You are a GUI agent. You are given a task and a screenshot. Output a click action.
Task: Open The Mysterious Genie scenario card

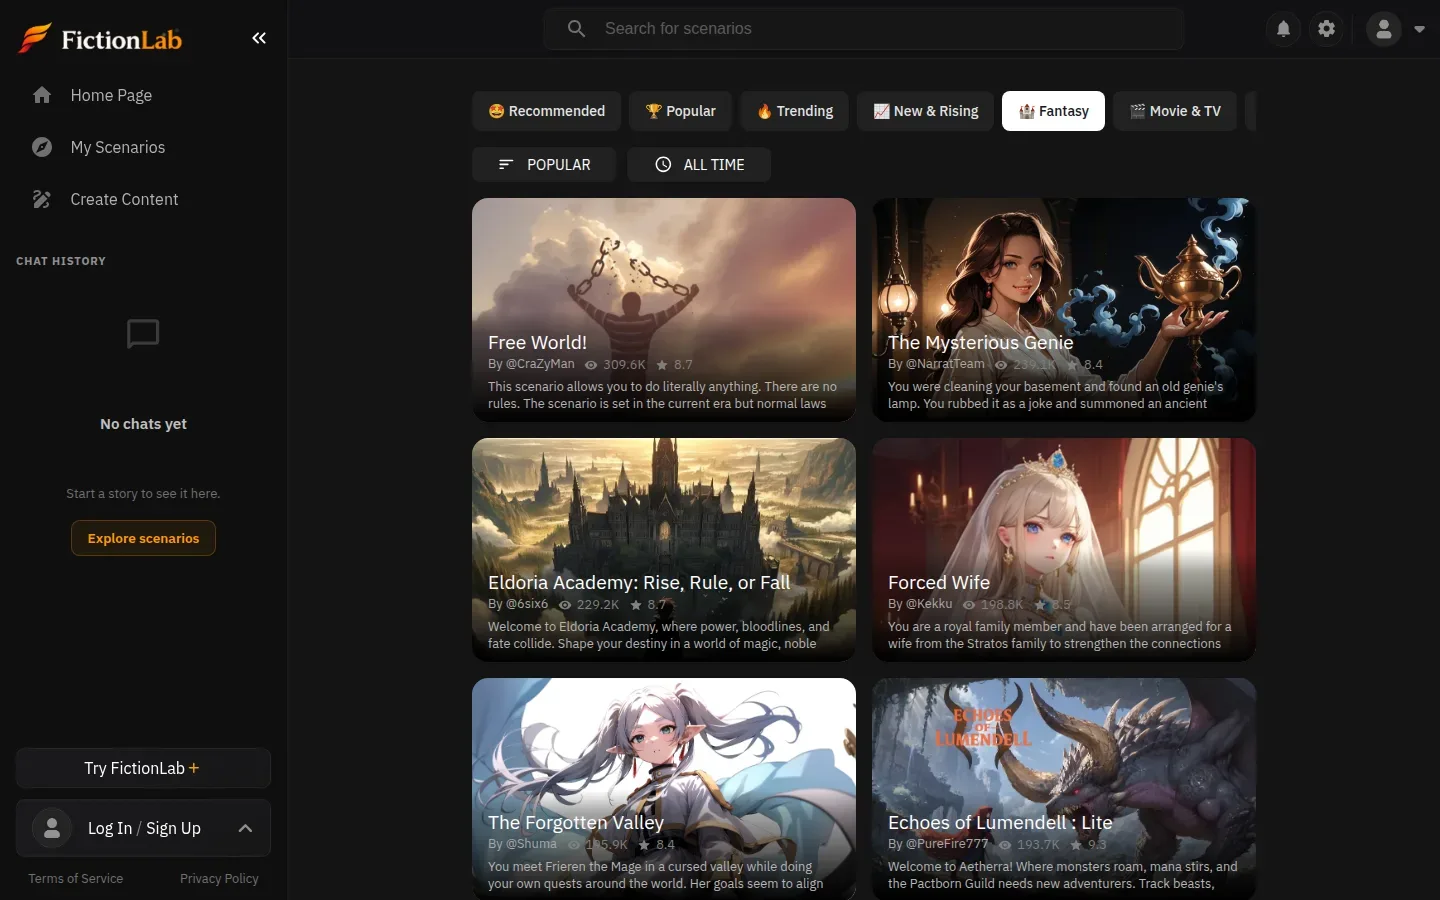click(1064, 309)
